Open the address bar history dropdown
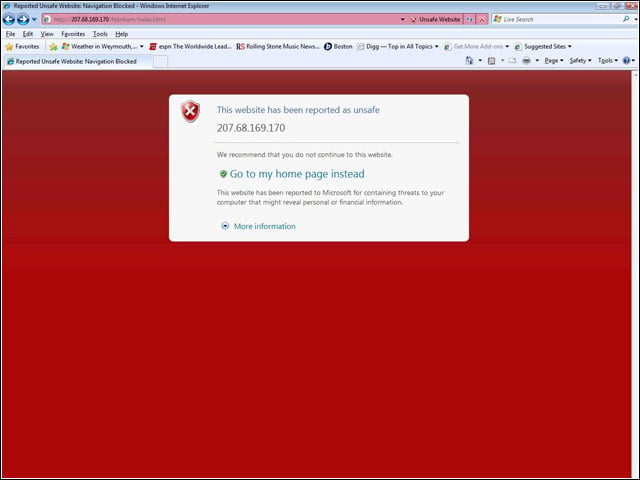This screenshot has height=480, width=640. pyautogui.click(x=402, y=19)
